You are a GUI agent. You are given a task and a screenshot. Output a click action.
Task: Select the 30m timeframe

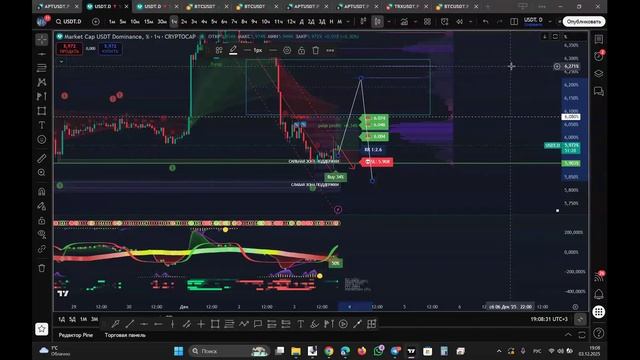(162, 21)
